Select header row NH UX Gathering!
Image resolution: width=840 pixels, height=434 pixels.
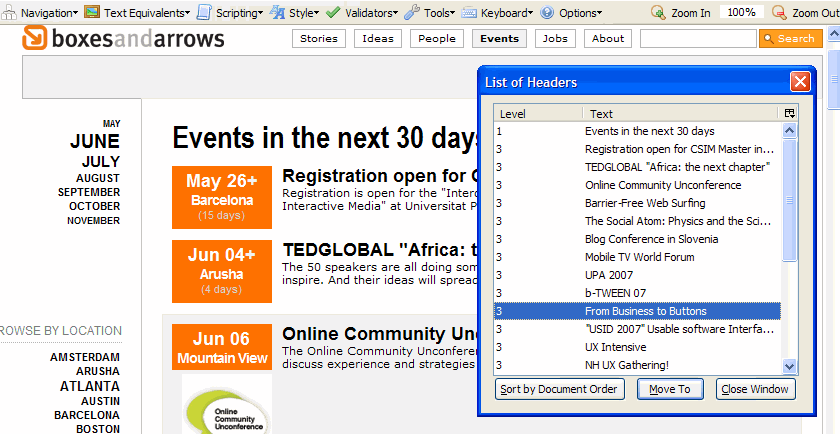637,365
